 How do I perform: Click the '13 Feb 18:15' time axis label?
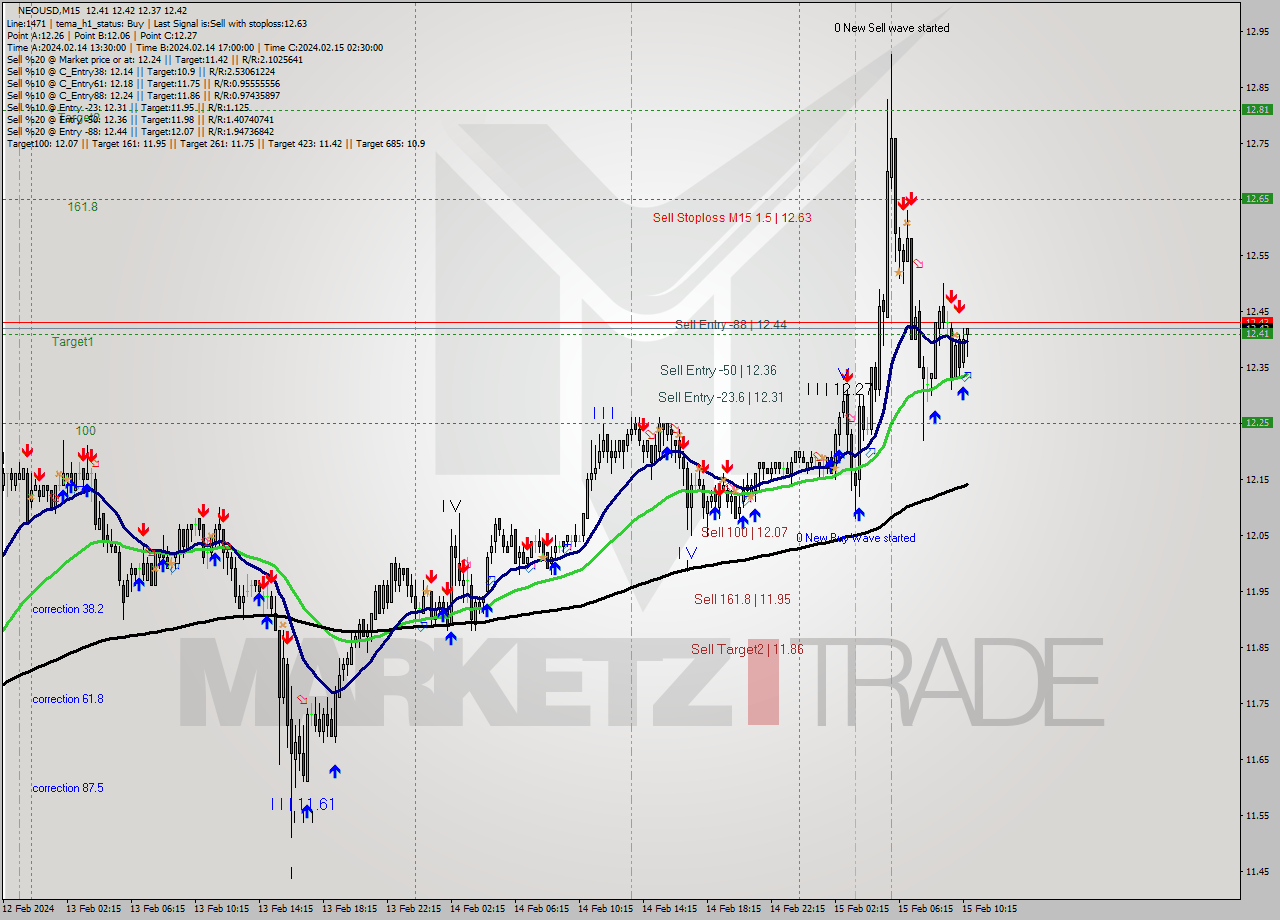click(x=349, y=909)
